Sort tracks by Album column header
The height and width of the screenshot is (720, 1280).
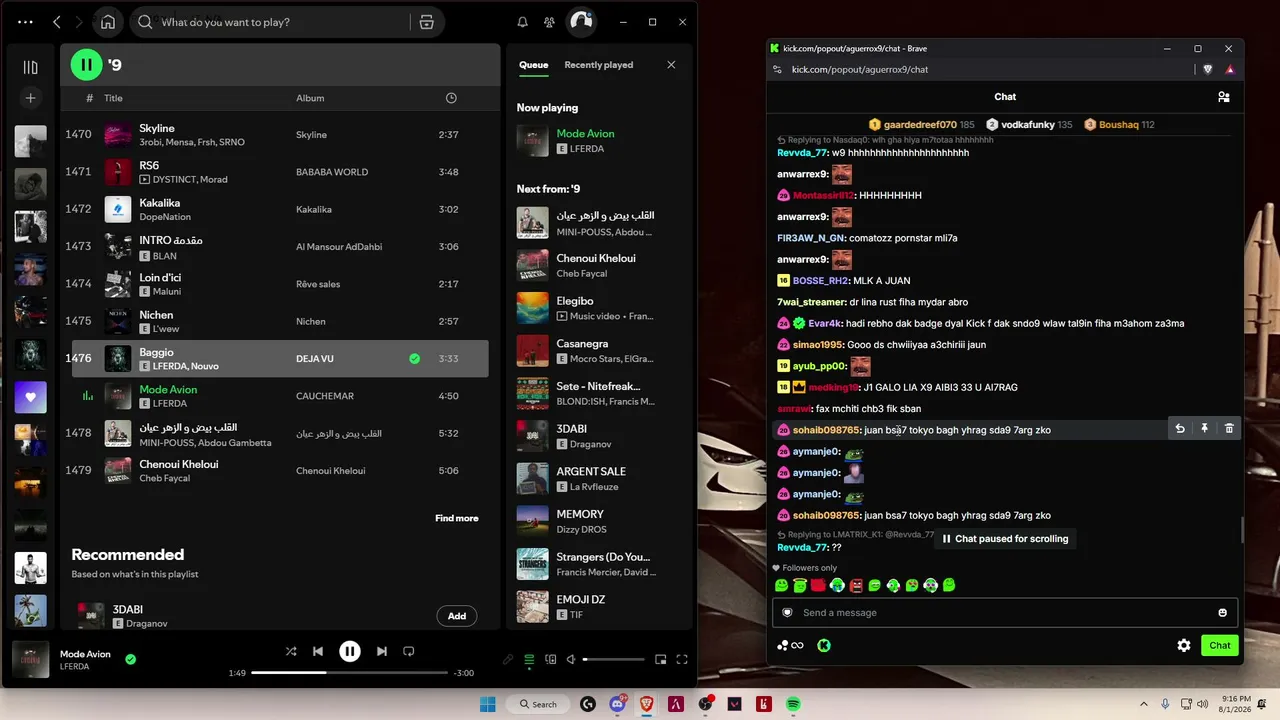[x=310, y=98]
